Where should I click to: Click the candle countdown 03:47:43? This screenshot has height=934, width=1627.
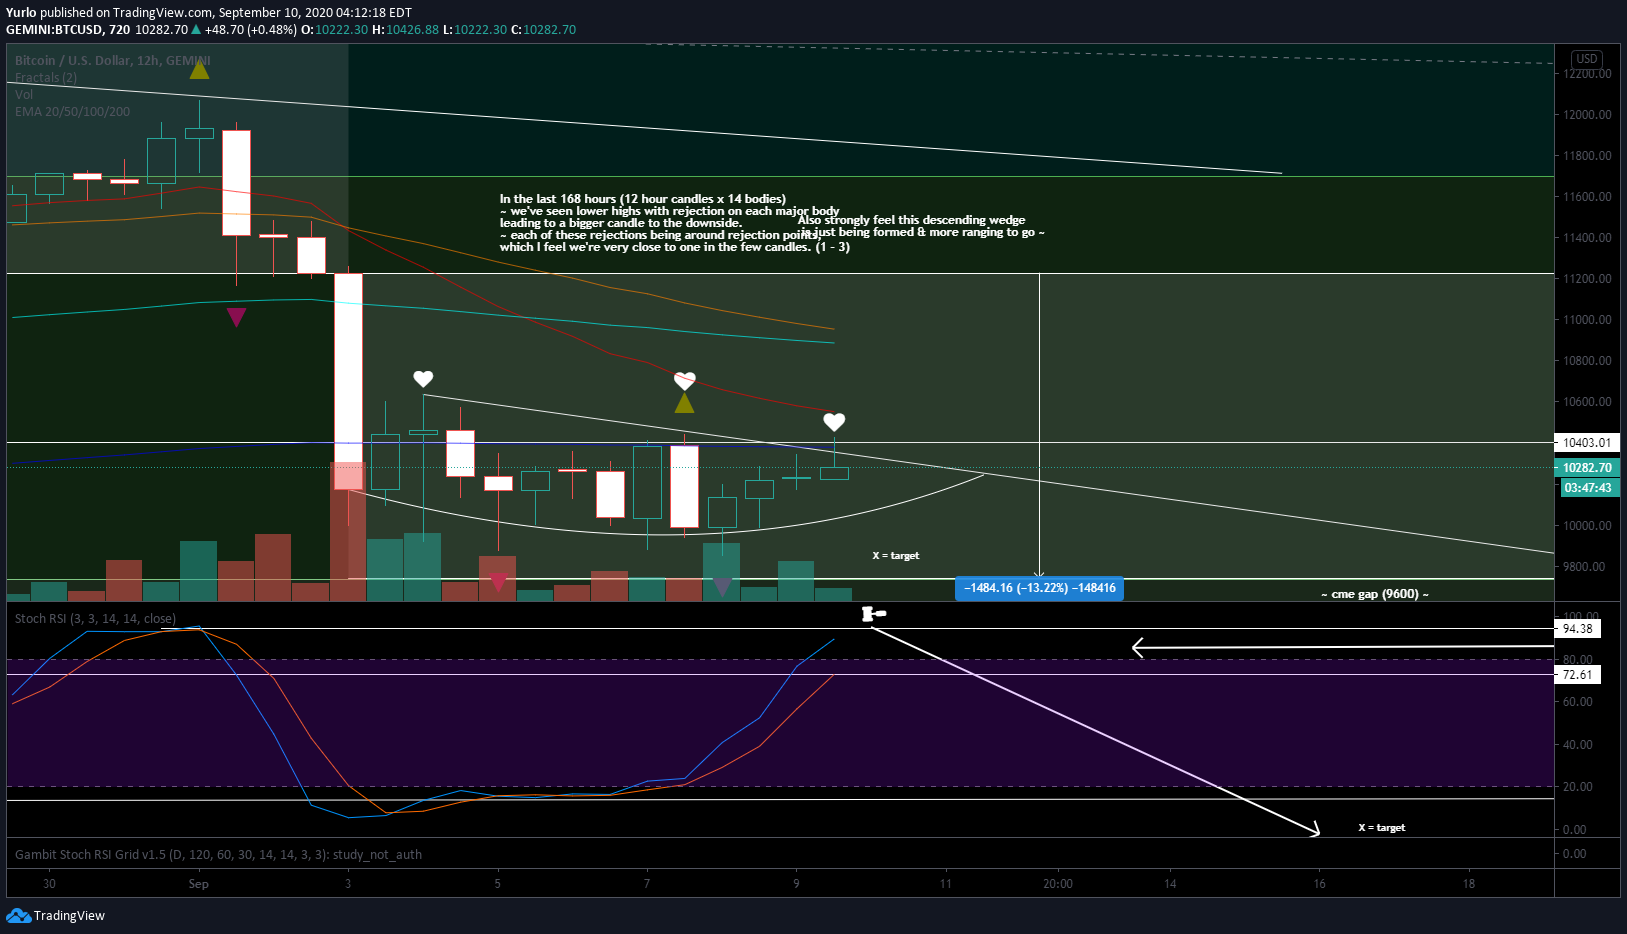(1588, 488)
